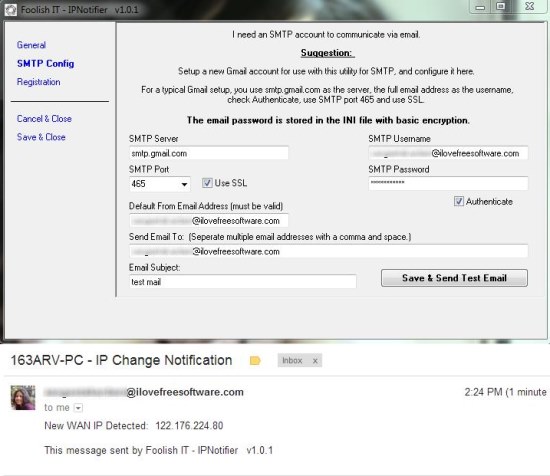
Task: Remove the Inbox label with its x
Action: (x=315, y=361)
